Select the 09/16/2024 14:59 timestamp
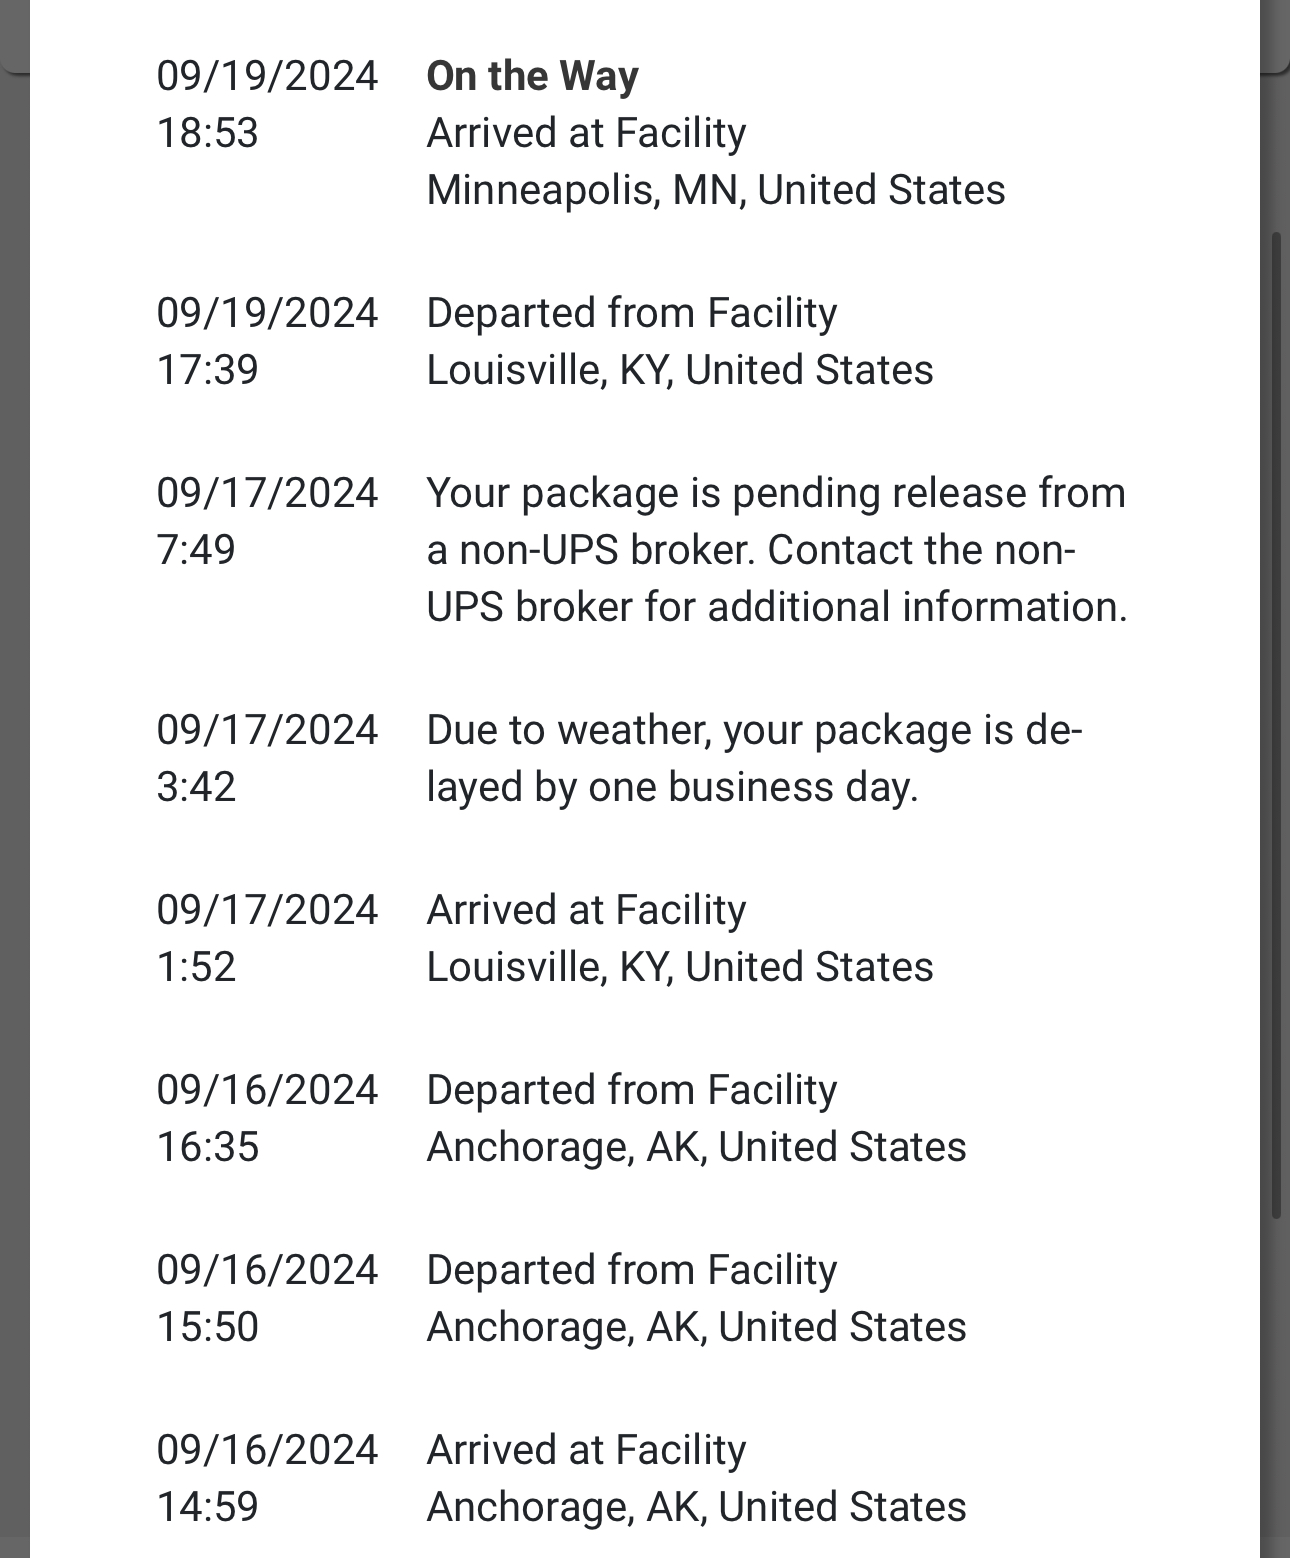Screen dimensions: 1290x1558 click(267, 1478)
